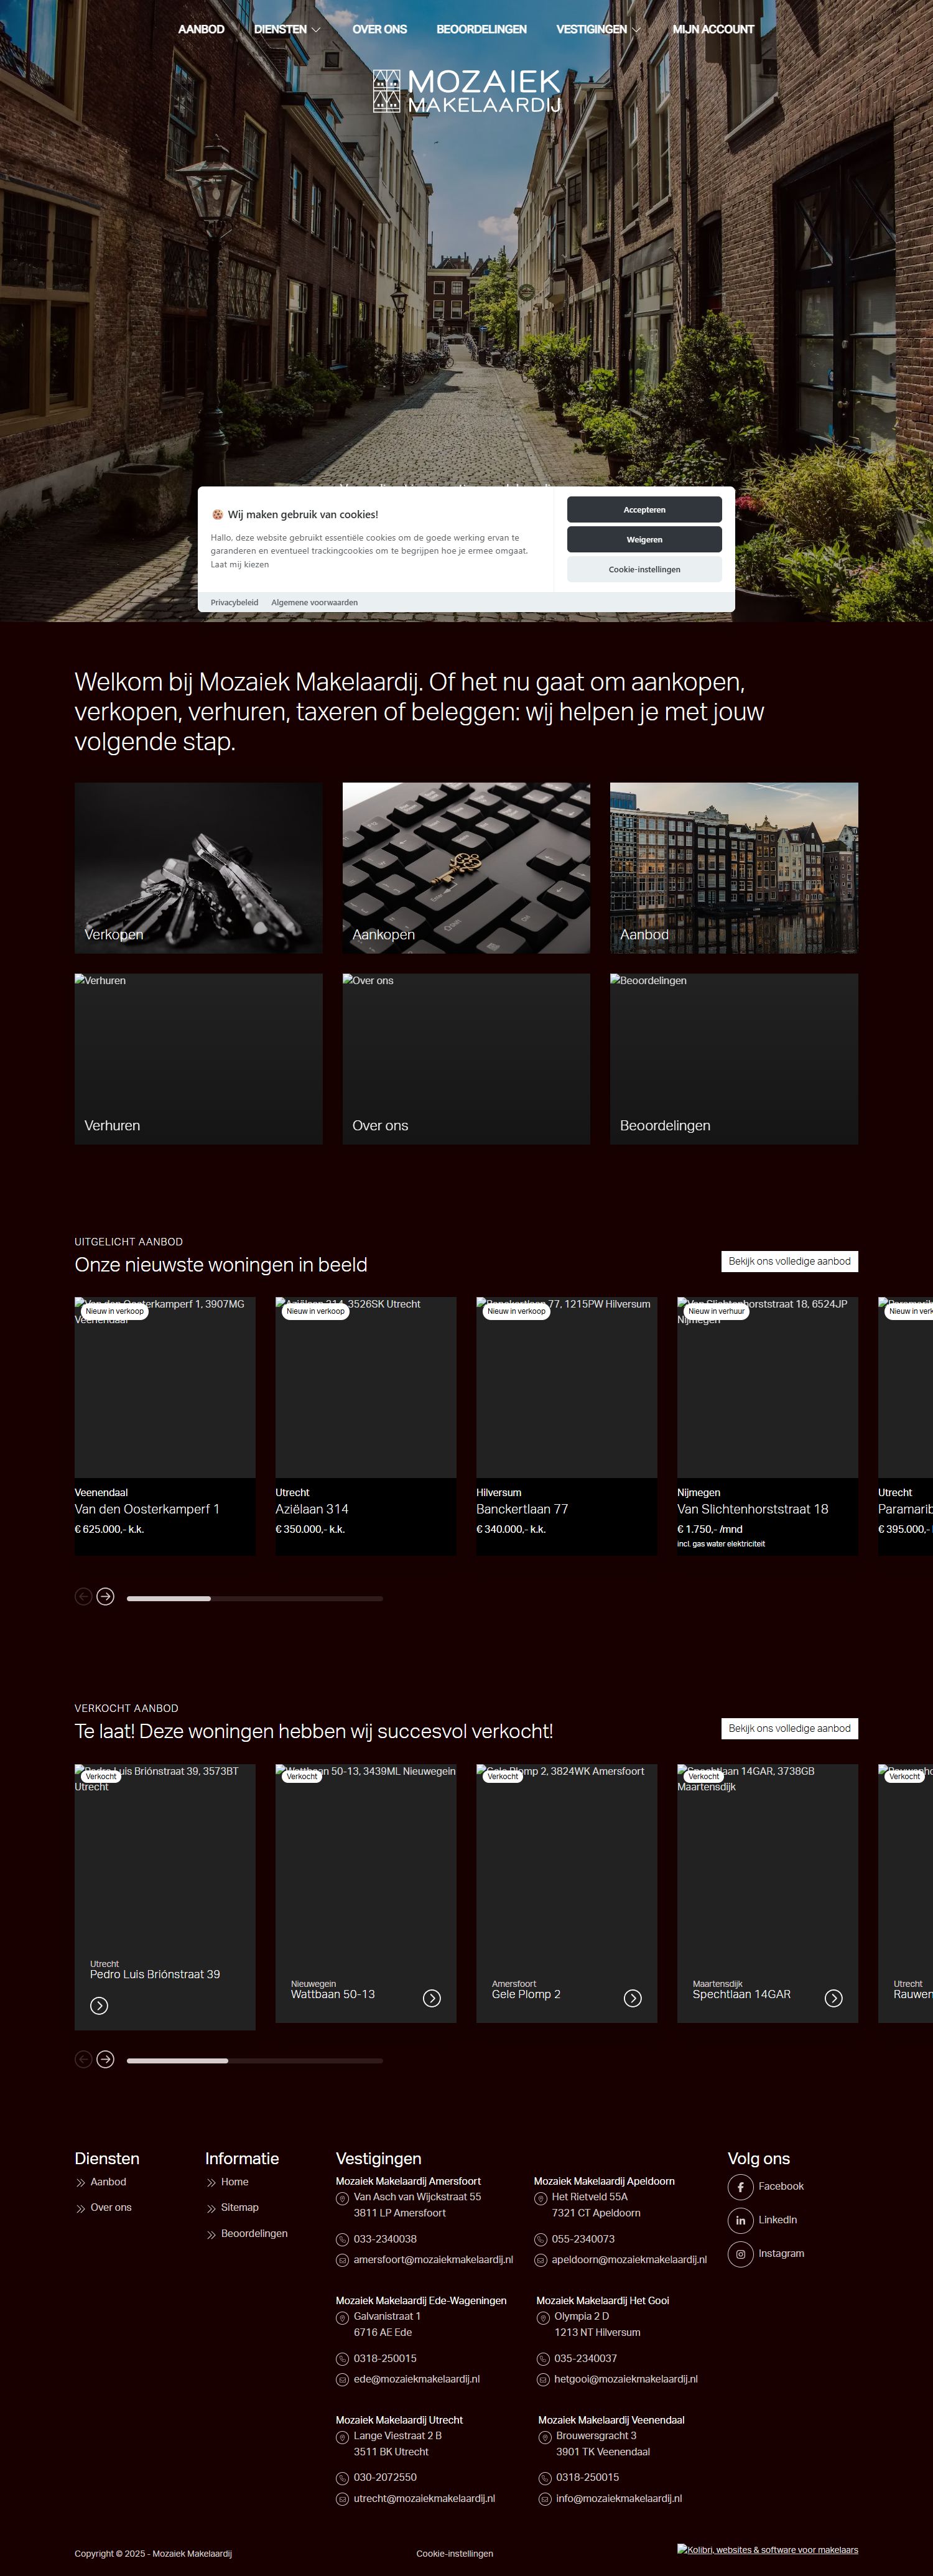933x2576 pixels.
Task: Click the featured listings carousel progress bar
Action: coord(254,1599)
